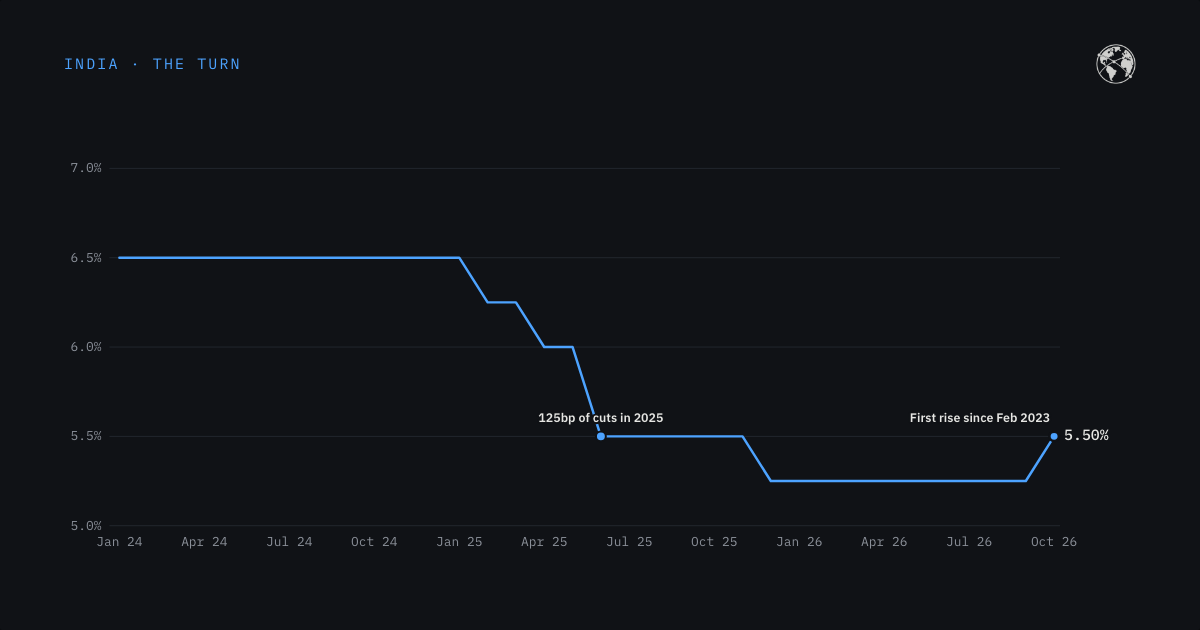Click the 'Oct 26' x-axis label

click(x=1054, y=542)
